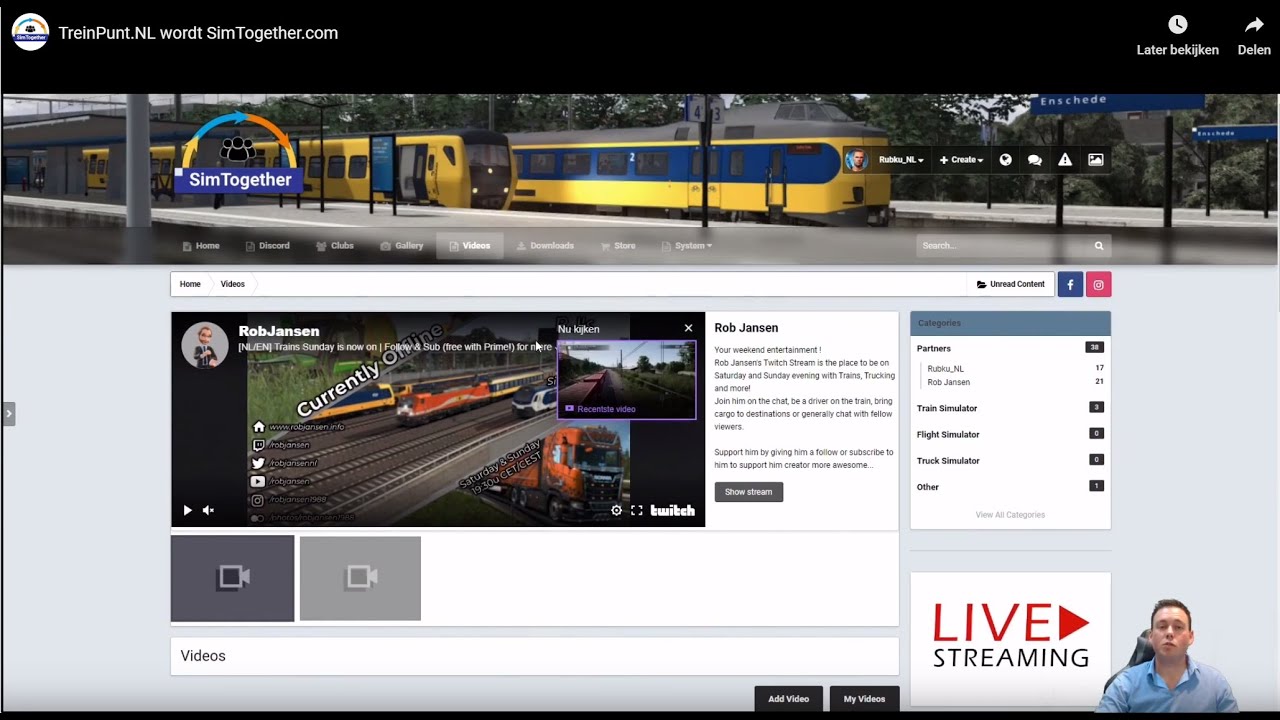
Task: Select the Videos navigation tab
Action: click(x=470, y=246)
